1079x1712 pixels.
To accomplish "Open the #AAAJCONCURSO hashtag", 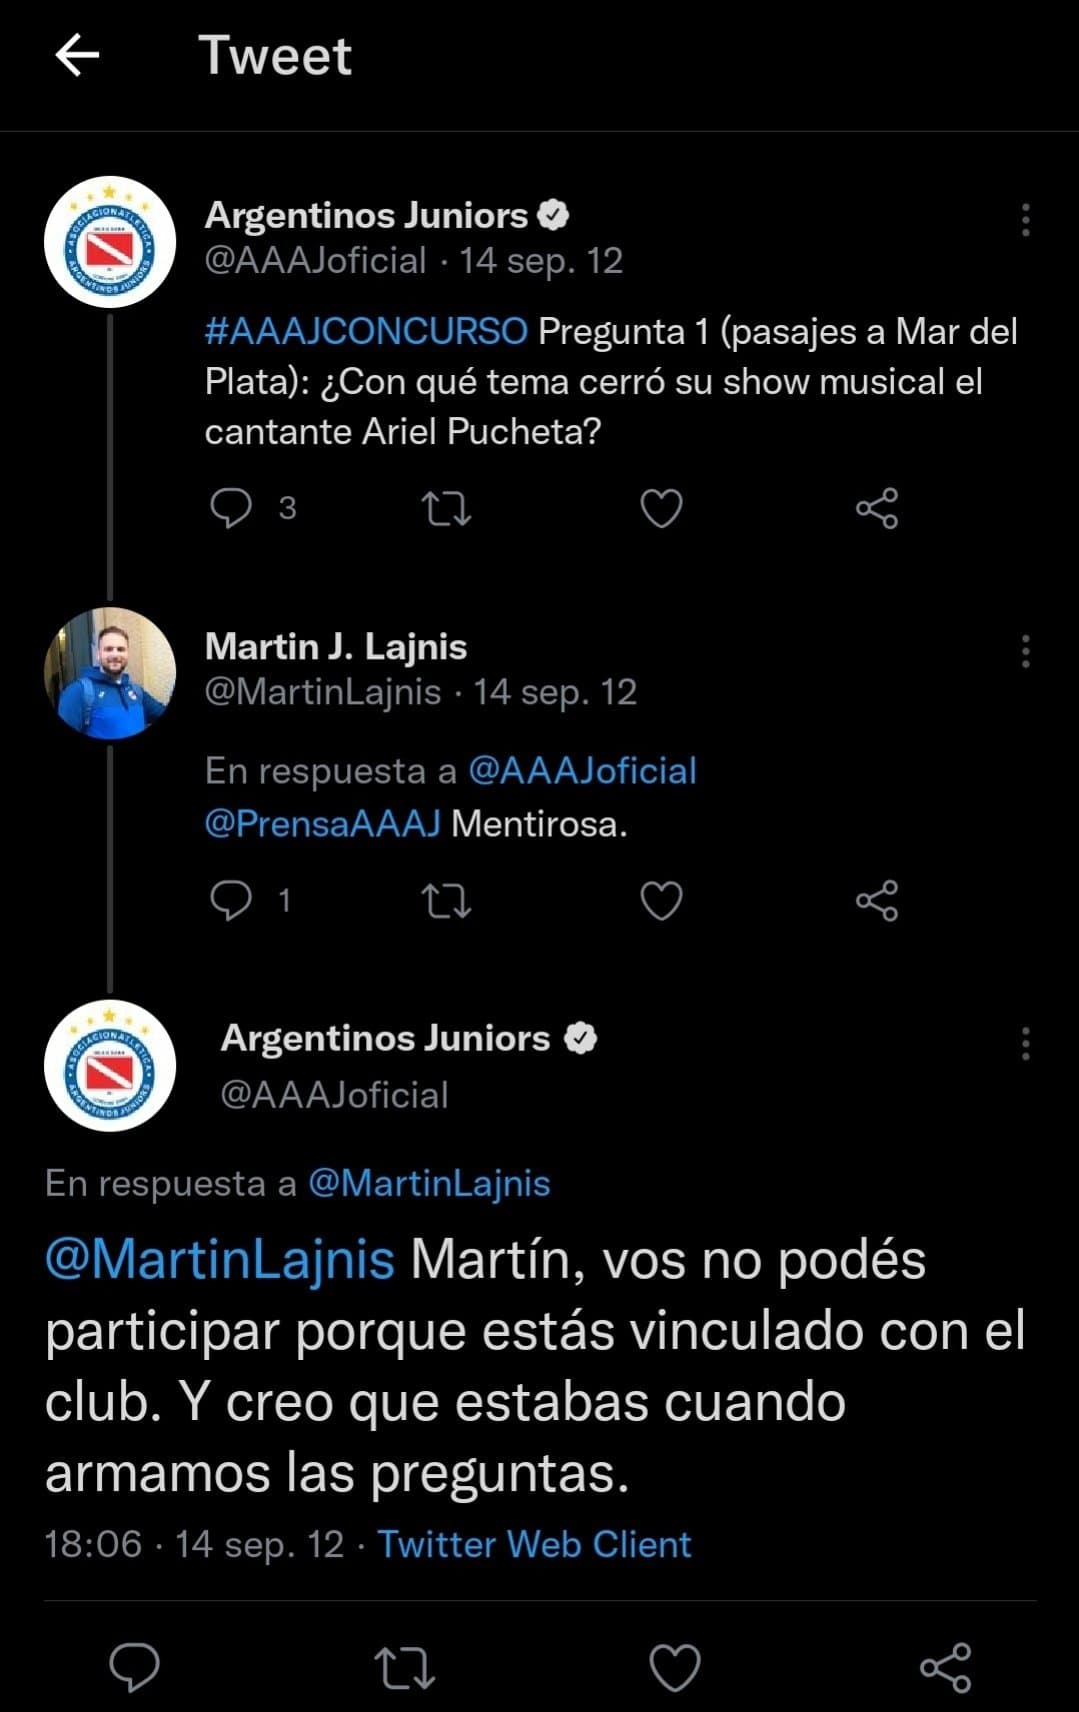I will click(366, 331).
